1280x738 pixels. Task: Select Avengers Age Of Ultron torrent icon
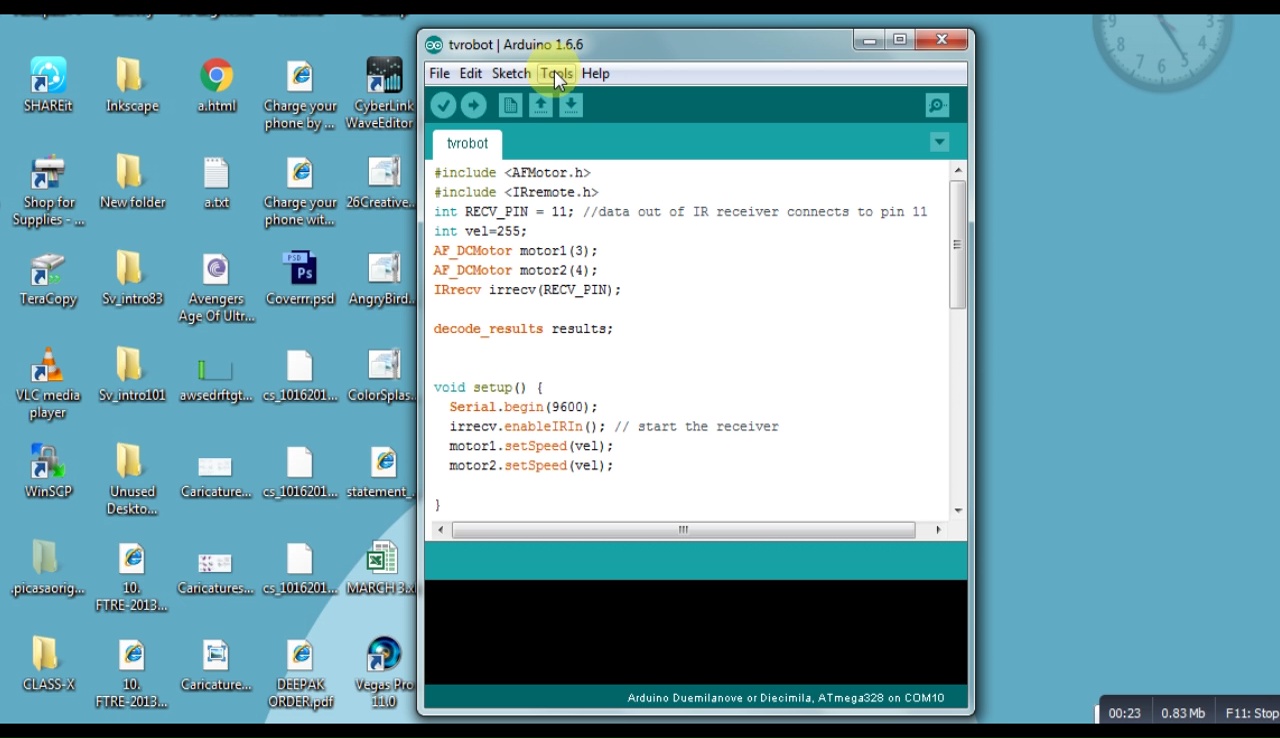[216, 287]
